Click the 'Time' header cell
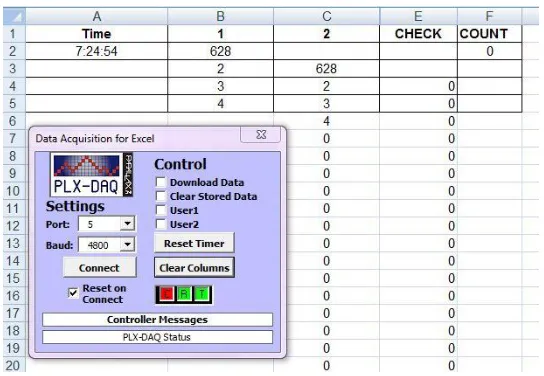544x376 pixels. pos(96,34)
